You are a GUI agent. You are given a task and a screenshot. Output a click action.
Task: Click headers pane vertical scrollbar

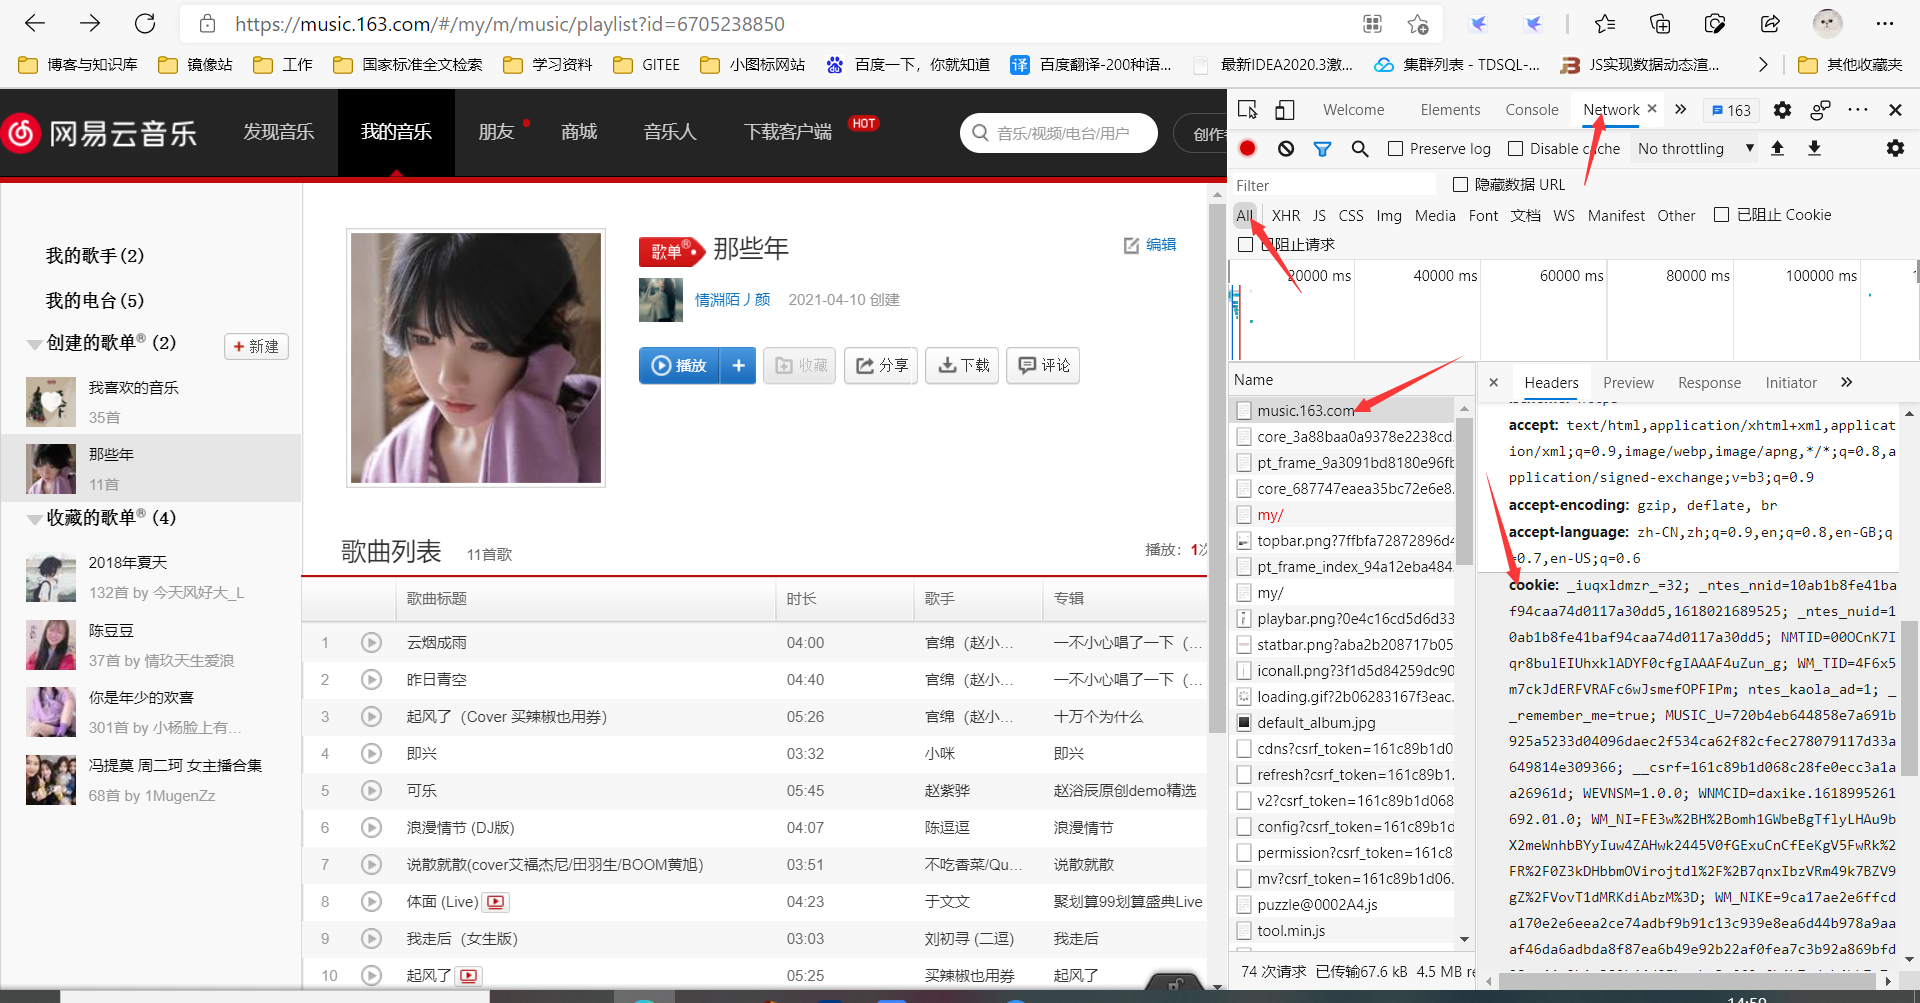[1909, 698]
